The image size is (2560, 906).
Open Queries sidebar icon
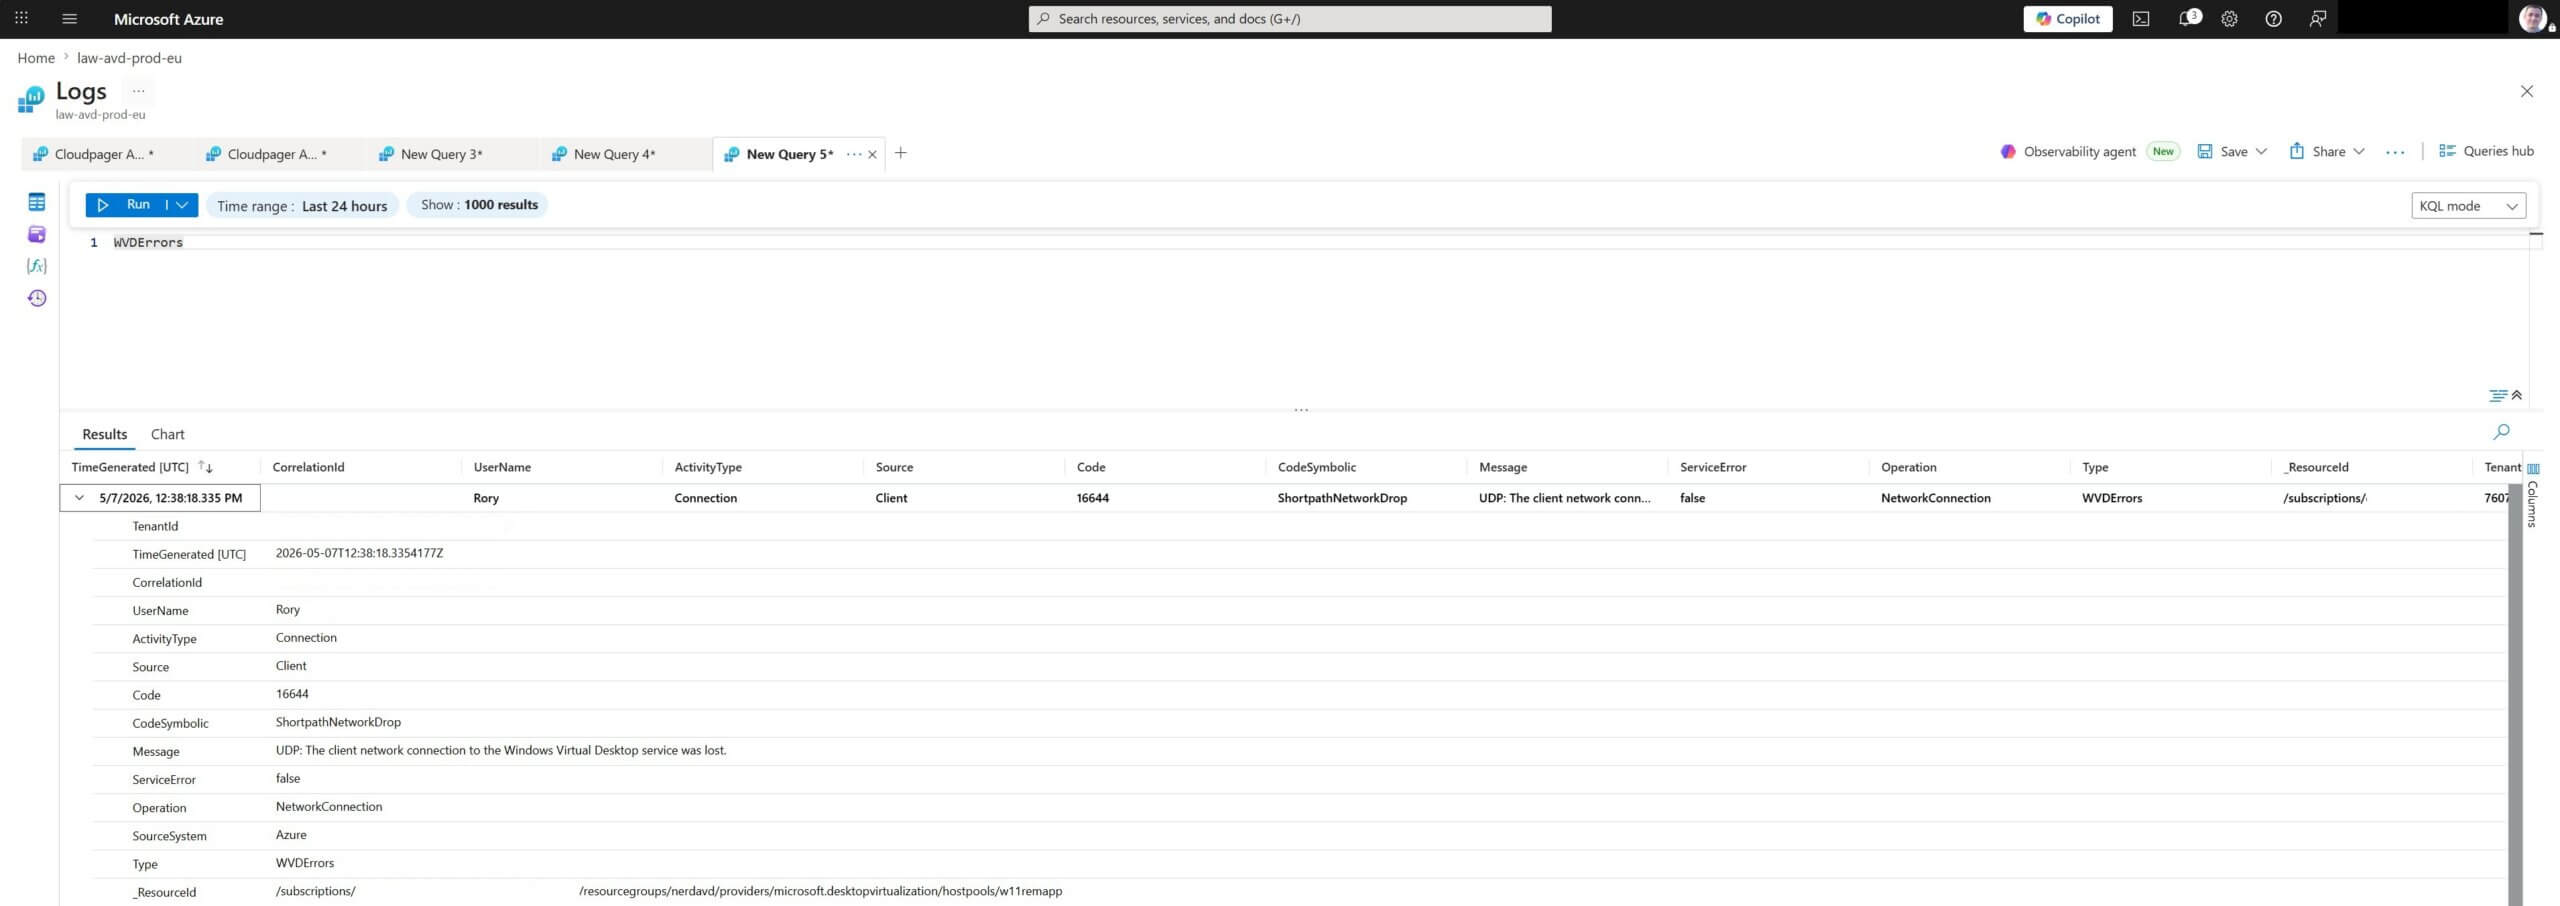point(37,234)
